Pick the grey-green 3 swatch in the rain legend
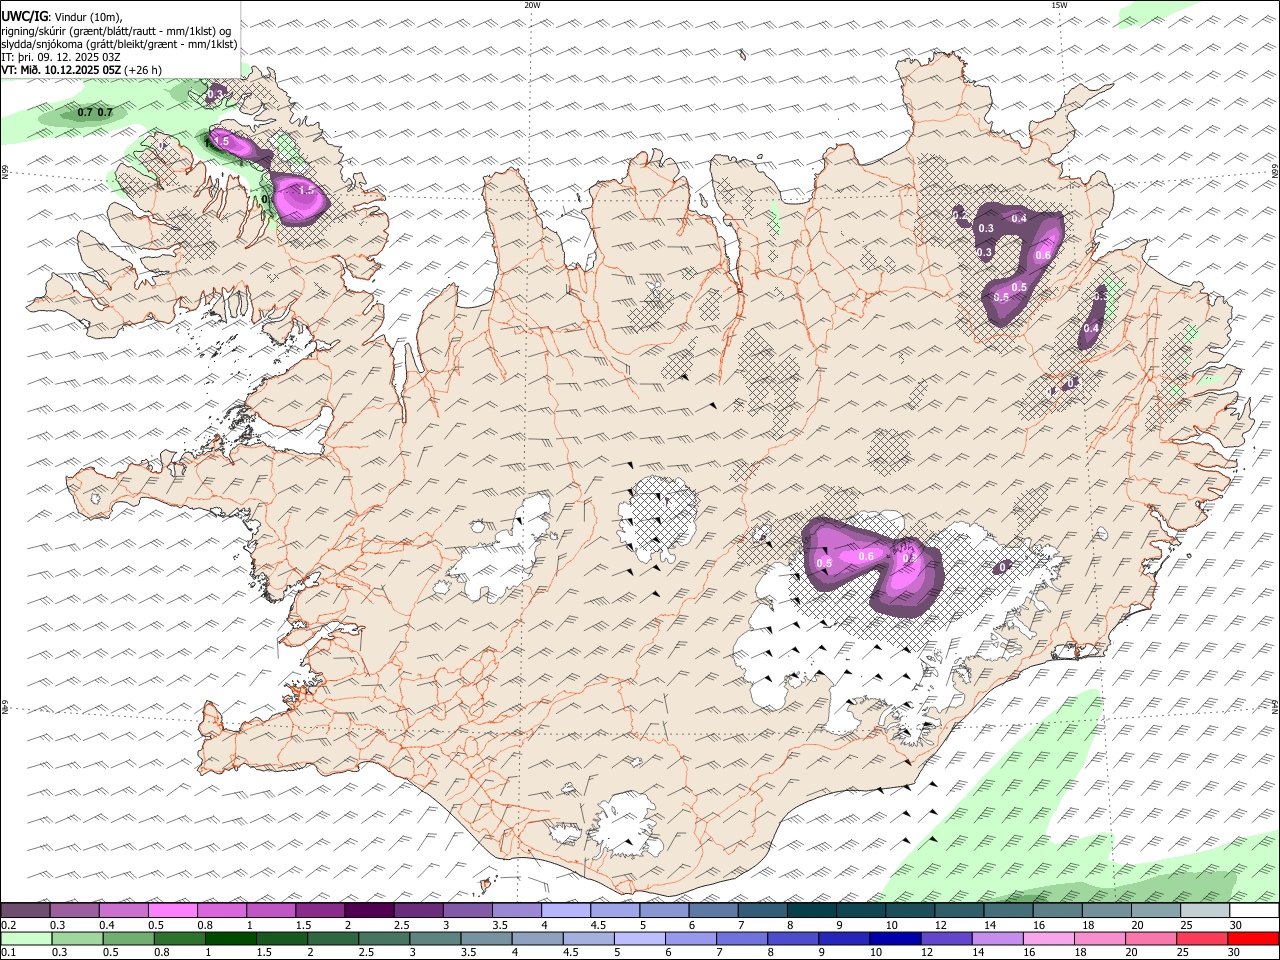Viewport: 1280px width, 960px height. [435, 939]
